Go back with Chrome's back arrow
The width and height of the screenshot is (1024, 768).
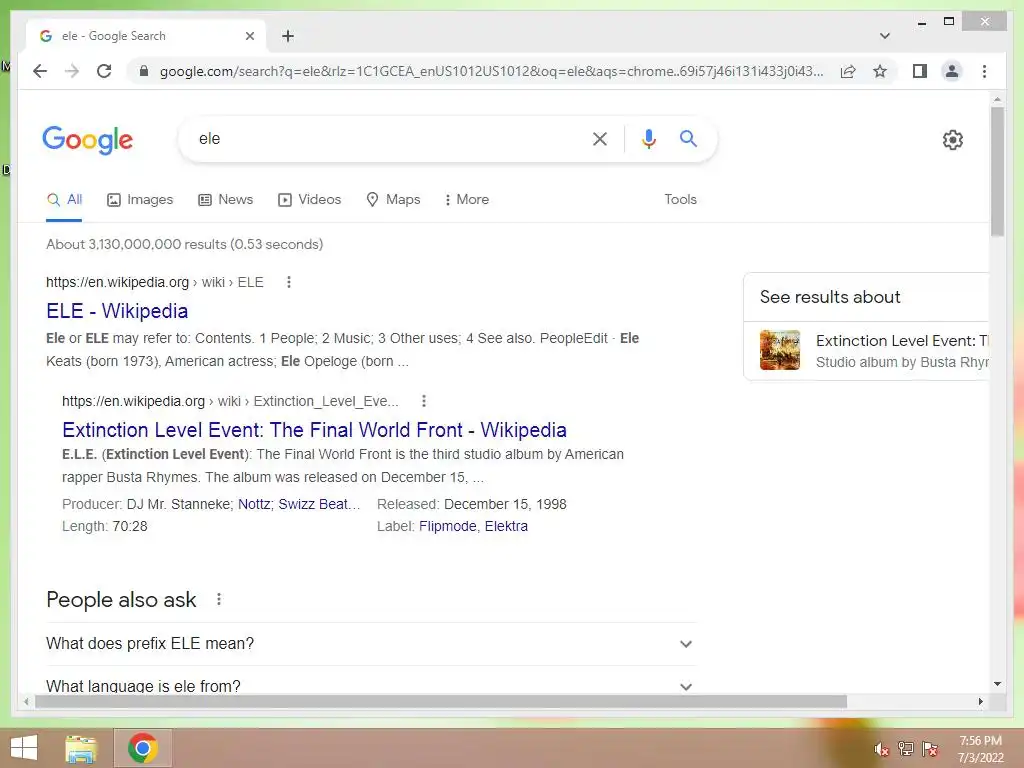click(40, 71)
